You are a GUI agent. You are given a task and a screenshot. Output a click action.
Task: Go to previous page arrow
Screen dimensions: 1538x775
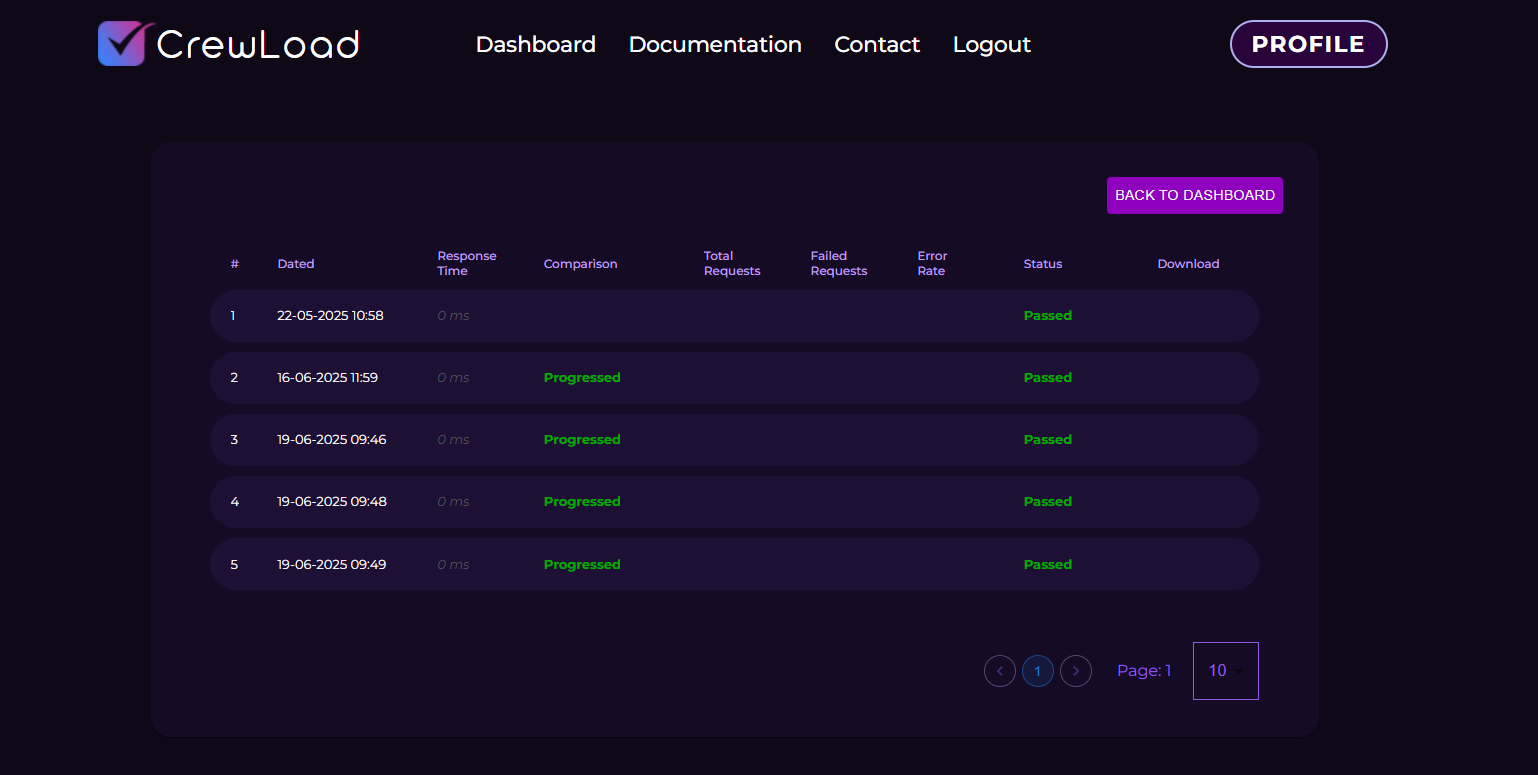(999, 671)
